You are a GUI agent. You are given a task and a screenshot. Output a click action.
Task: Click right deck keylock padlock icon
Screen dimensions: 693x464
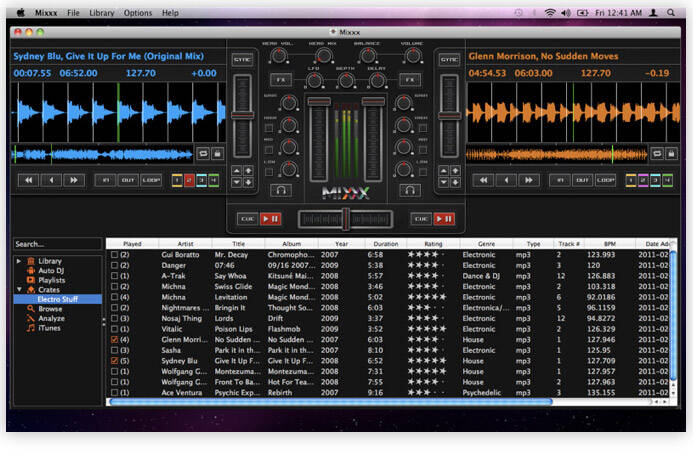(x=671, y=154)
